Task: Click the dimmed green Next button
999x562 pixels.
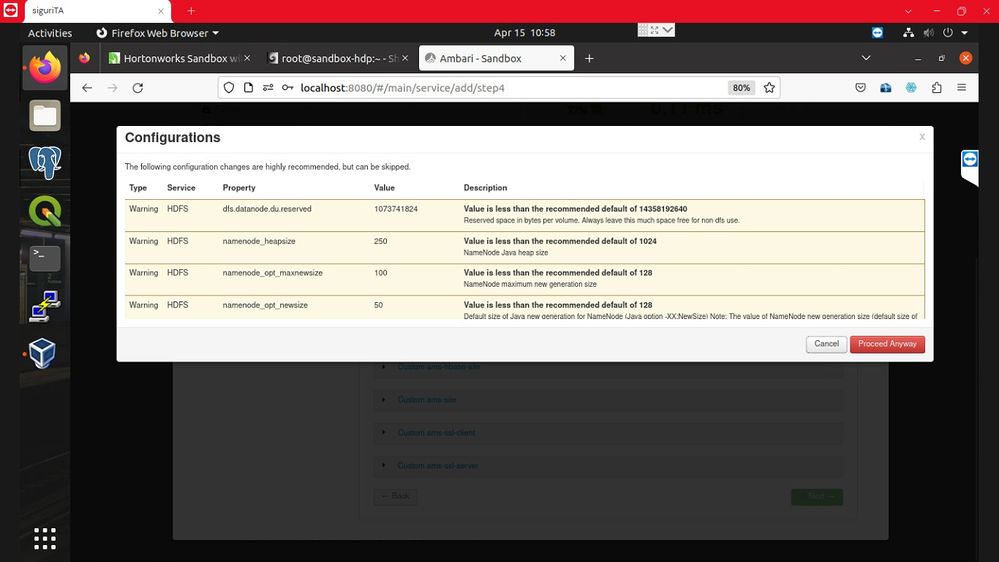Action: (x=817, y=496)
